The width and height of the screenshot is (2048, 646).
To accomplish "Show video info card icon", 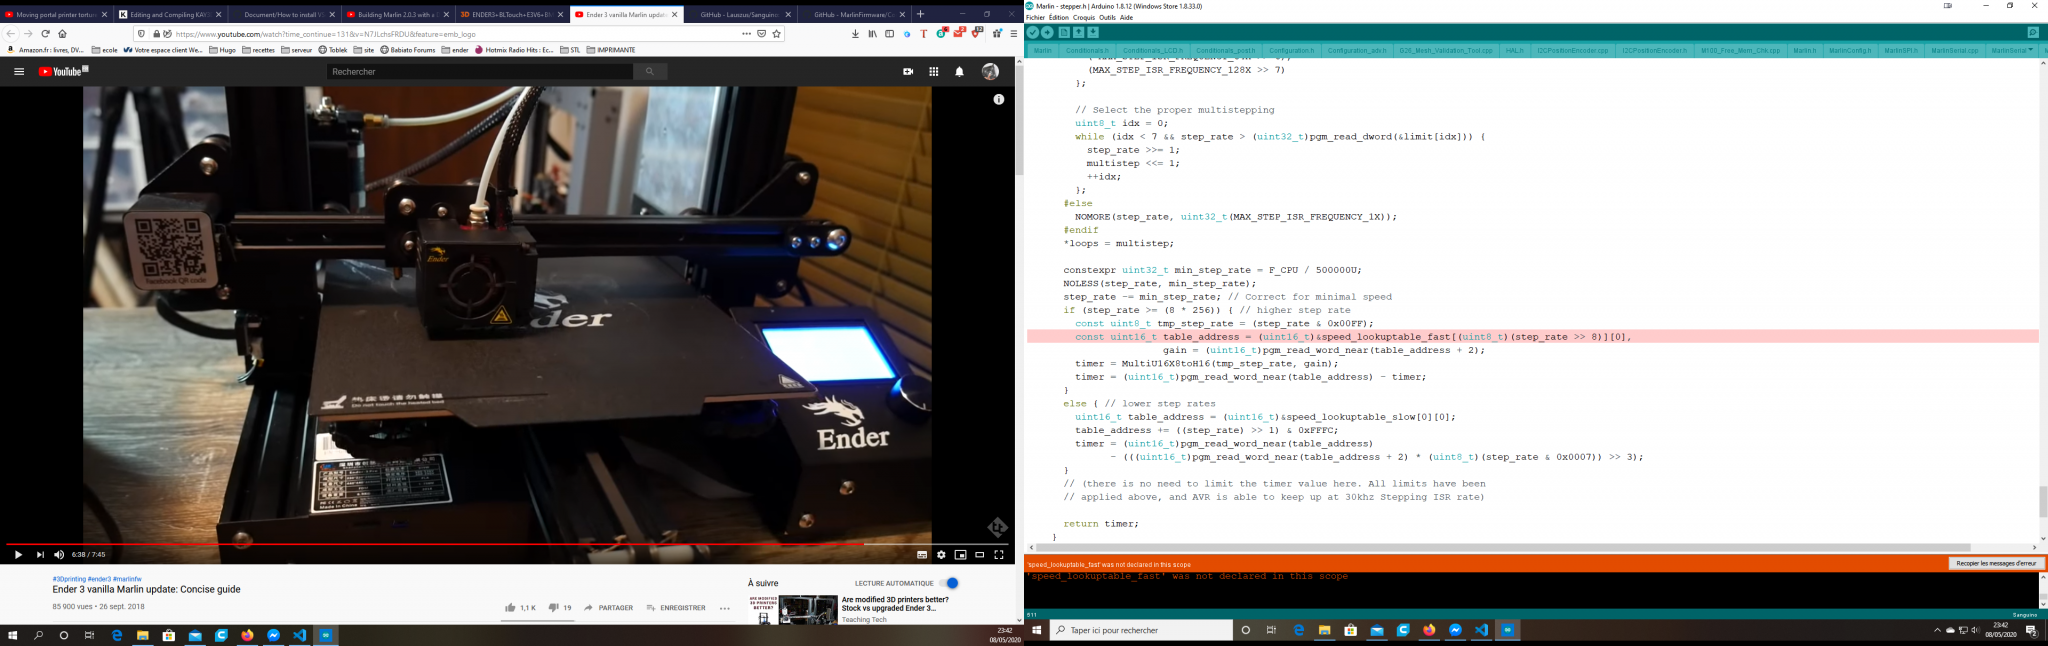I will 998,100.
